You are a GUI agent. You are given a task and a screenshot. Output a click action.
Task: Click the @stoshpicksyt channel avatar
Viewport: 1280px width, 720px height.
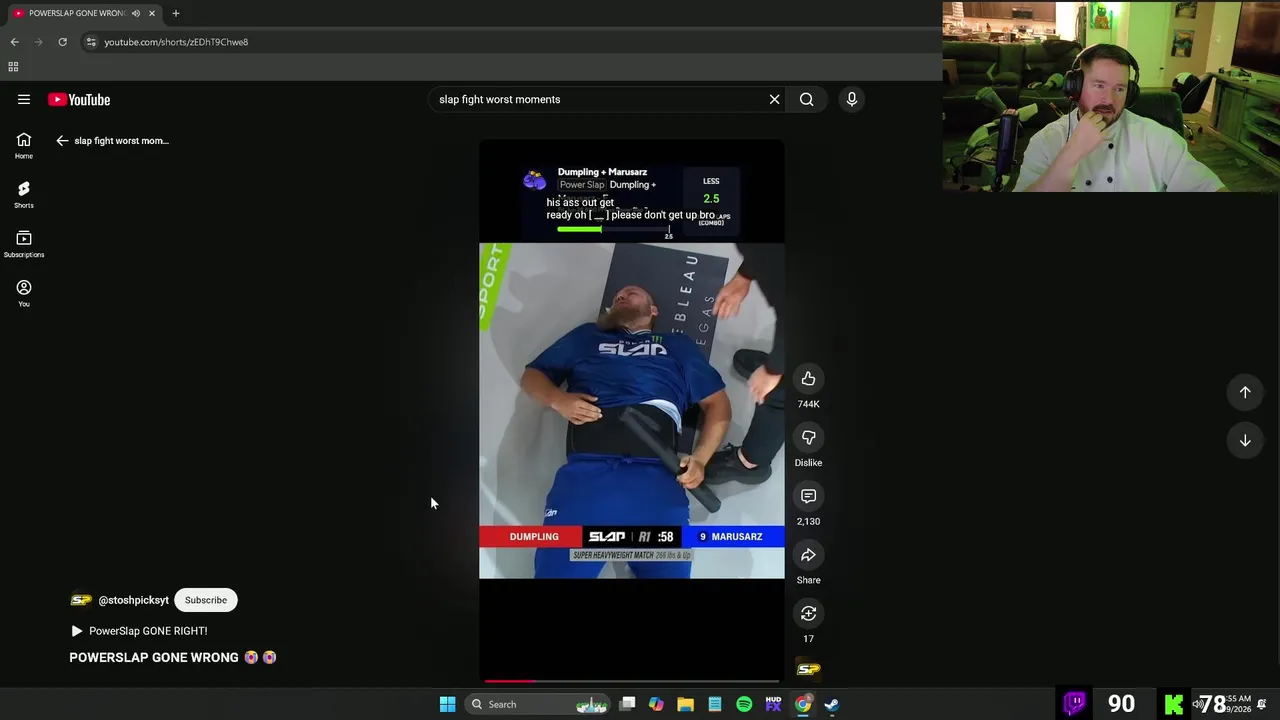pos(81,600)
